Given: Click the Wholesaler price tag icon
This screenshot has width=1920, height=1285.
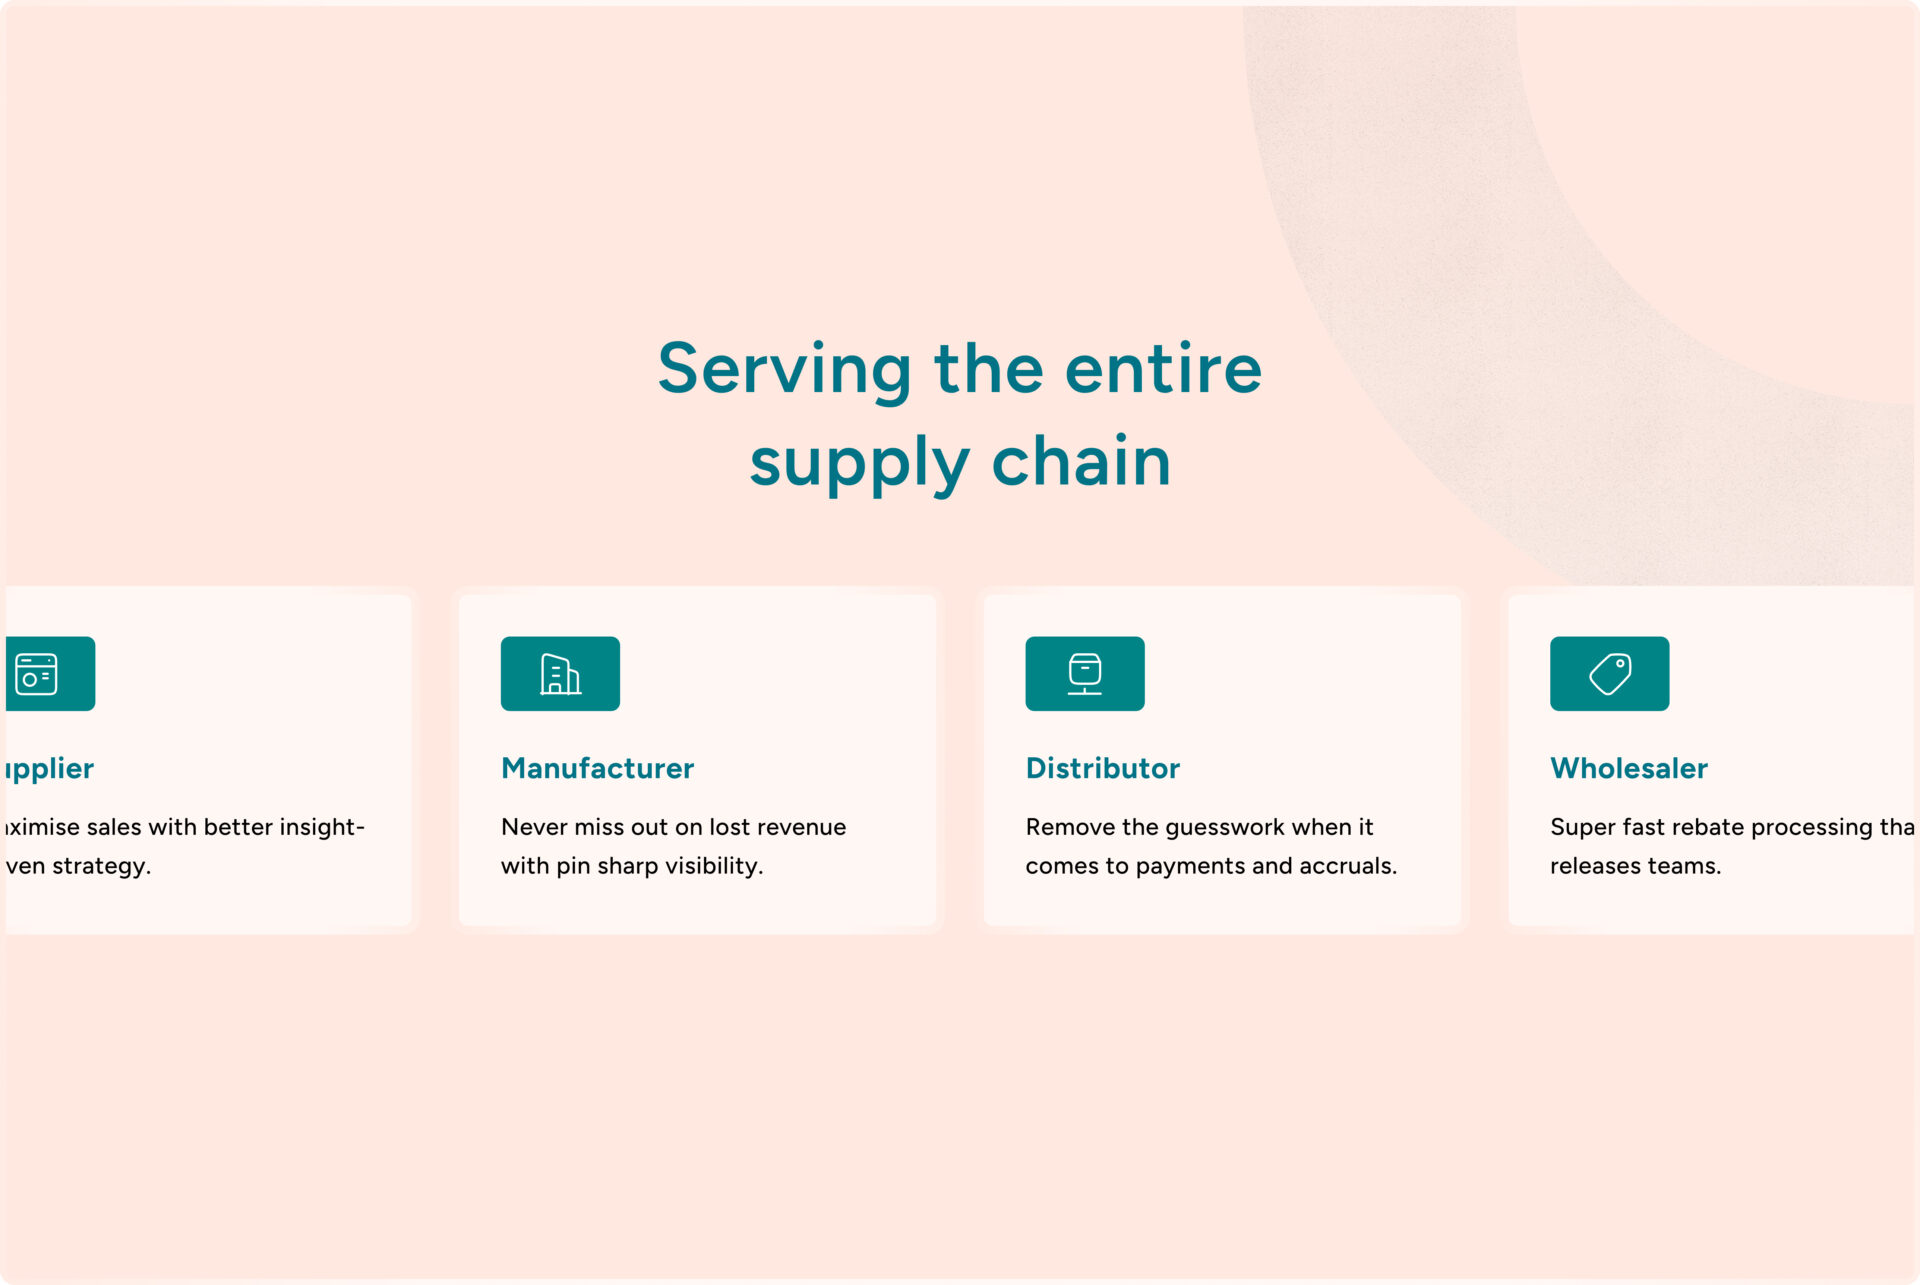Looking at the screenshot, I should tap(1609, 674).
